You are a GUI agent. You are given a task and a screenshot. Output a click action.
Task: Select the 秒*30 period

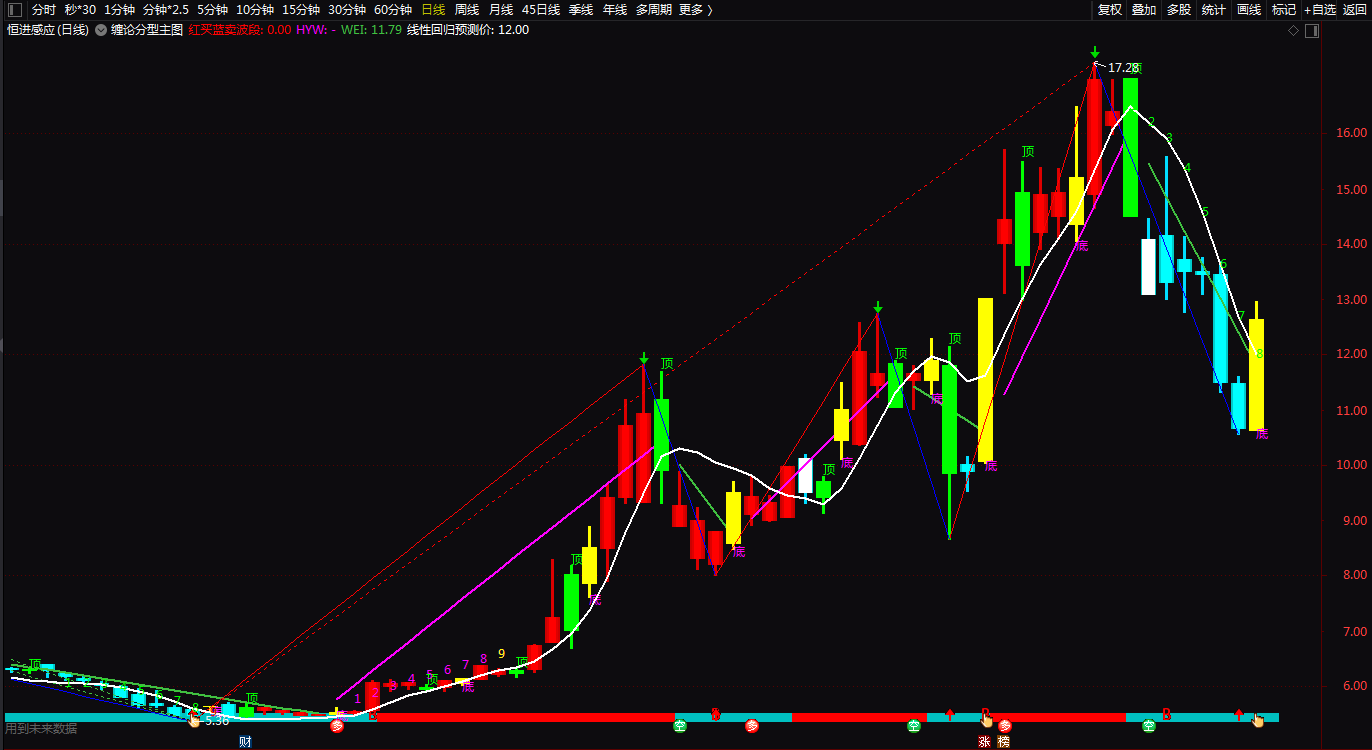pos(81,10)
